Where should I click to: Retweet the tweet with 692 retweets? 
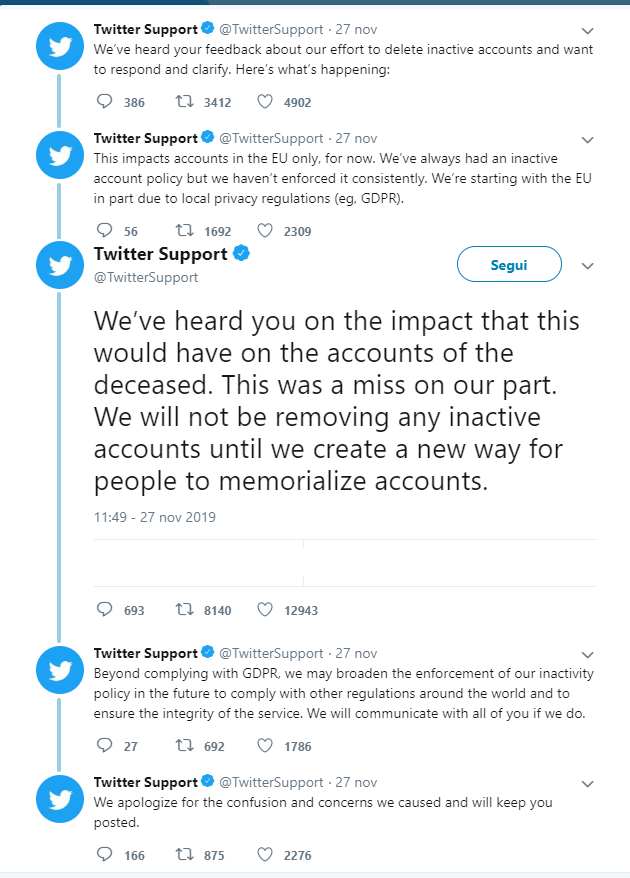click(184, 746)
